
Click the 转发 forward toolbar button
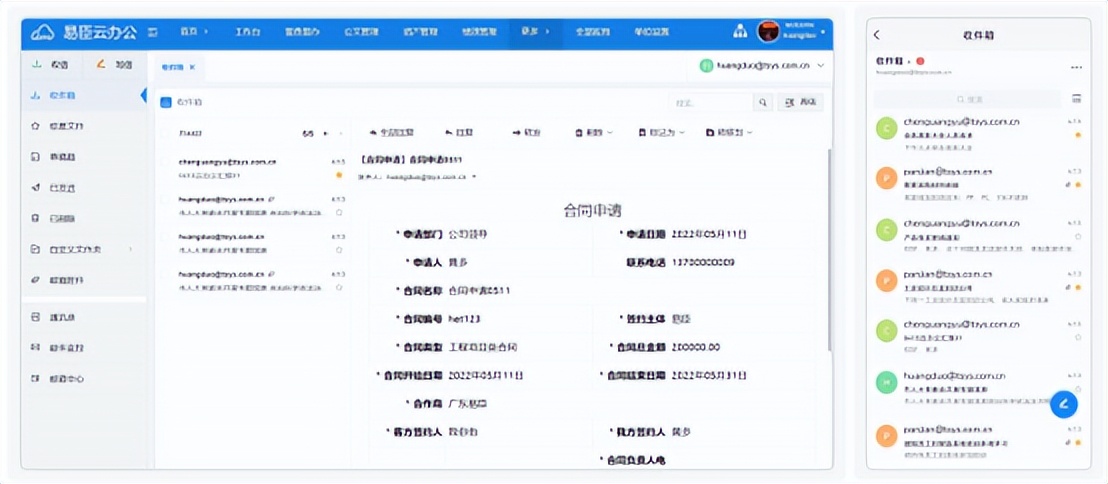526,132
